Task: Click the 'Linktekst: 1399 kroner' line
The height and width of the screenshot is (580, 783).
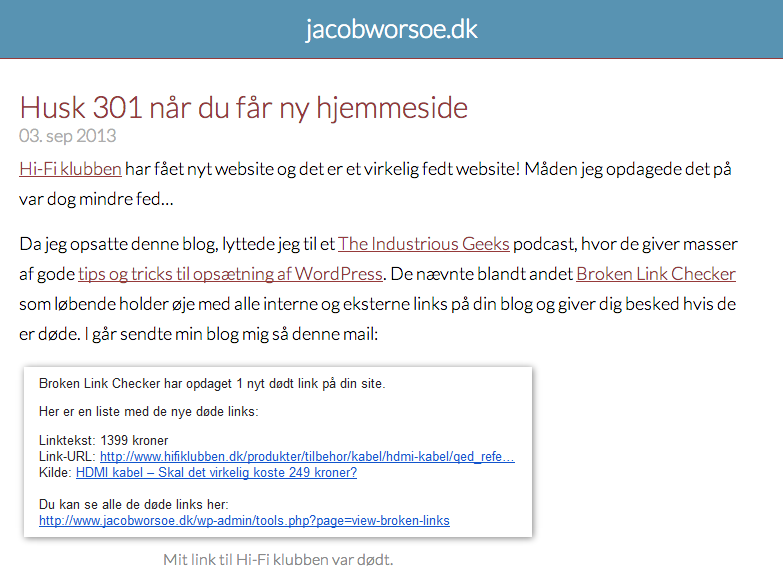Action: 103,441
